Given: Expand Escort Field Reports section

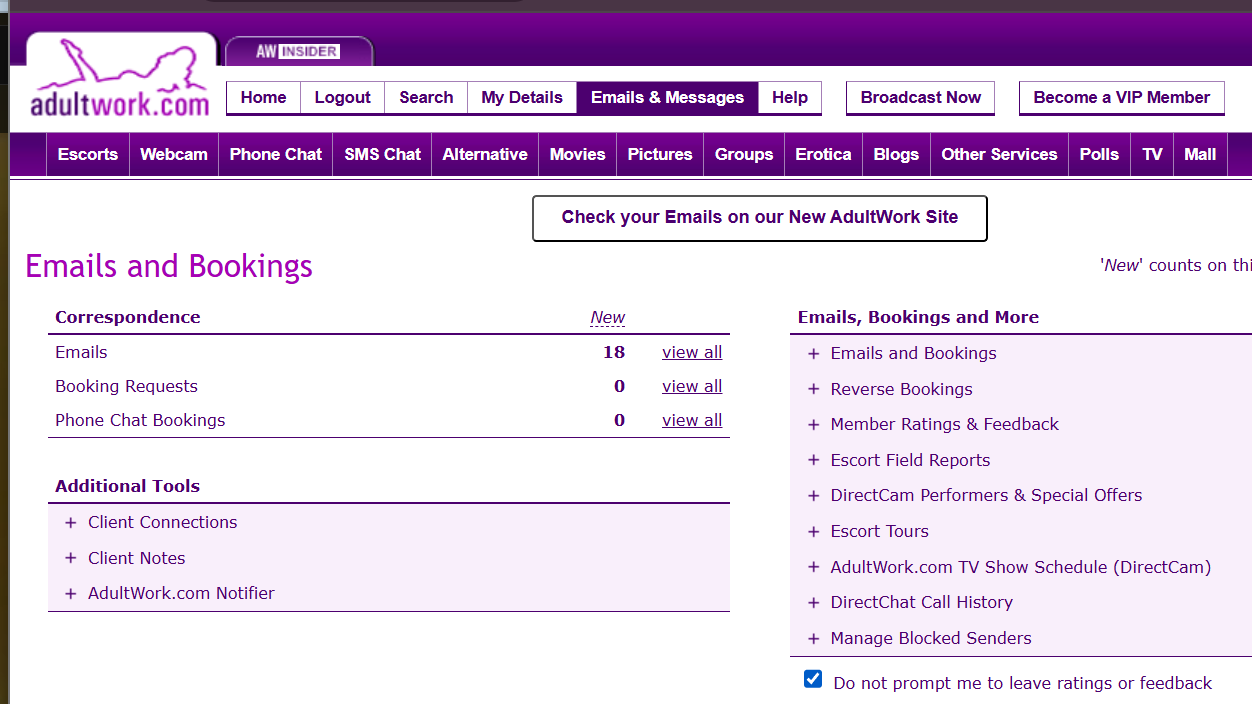Looking at the screenshot, I should 910,460.
